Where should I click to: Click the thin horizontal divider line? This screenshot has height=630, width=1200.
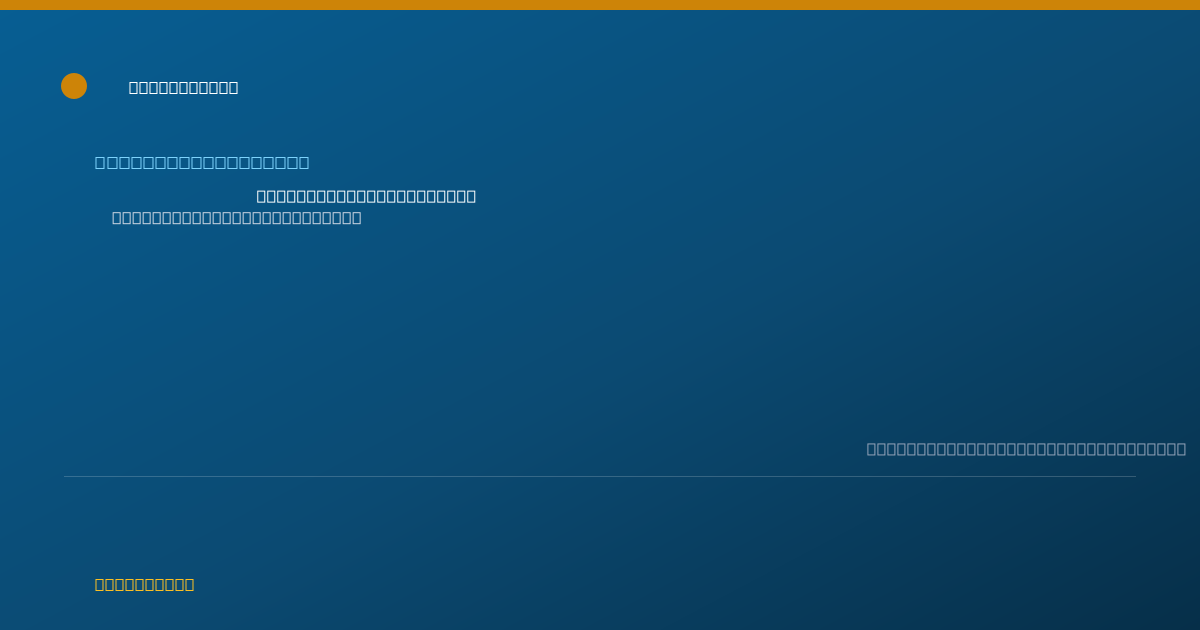(600, 476)
